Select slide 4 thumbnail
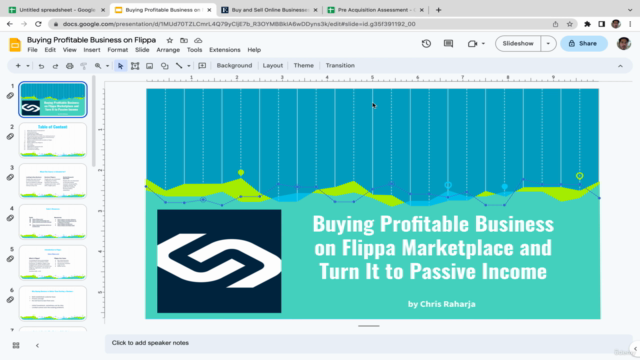The height and width of the screenshot is (360, 640). 53,222
